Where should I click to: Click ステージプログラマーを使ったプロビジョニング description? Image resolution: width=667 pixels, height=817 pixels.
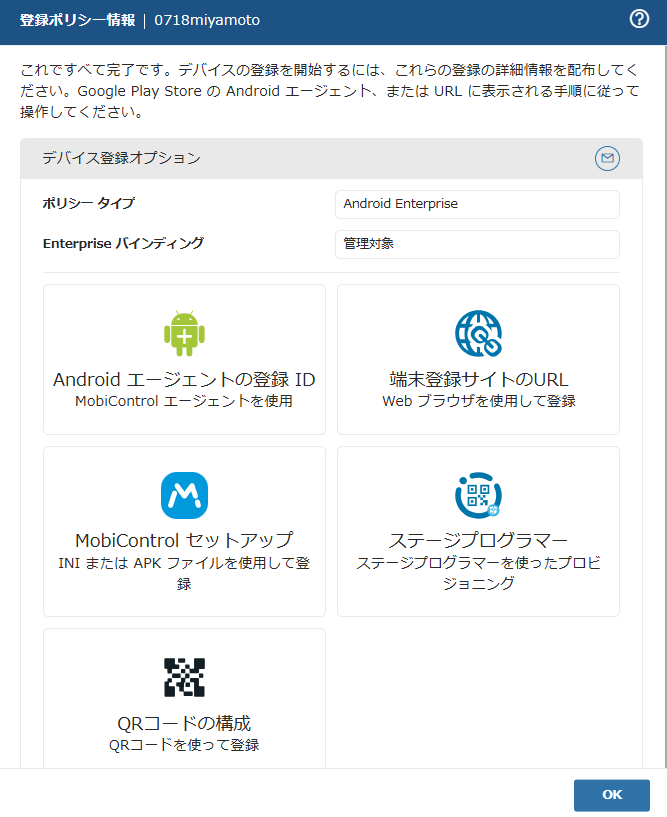478,573
